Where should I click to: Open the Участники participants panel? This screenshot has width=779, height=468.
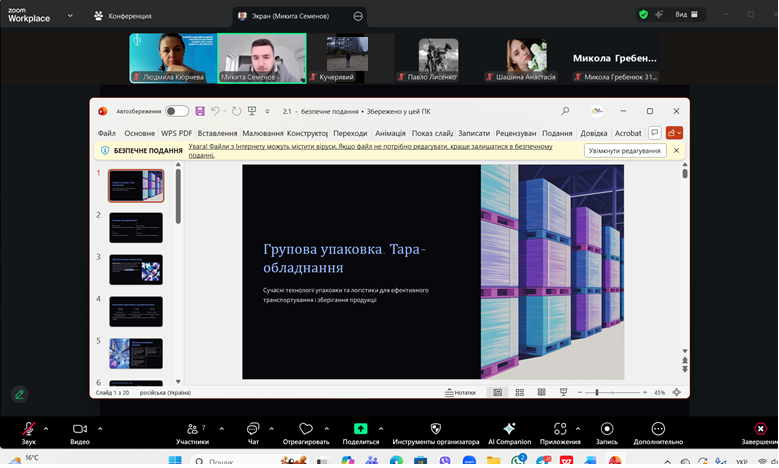[x=192, y=430]
